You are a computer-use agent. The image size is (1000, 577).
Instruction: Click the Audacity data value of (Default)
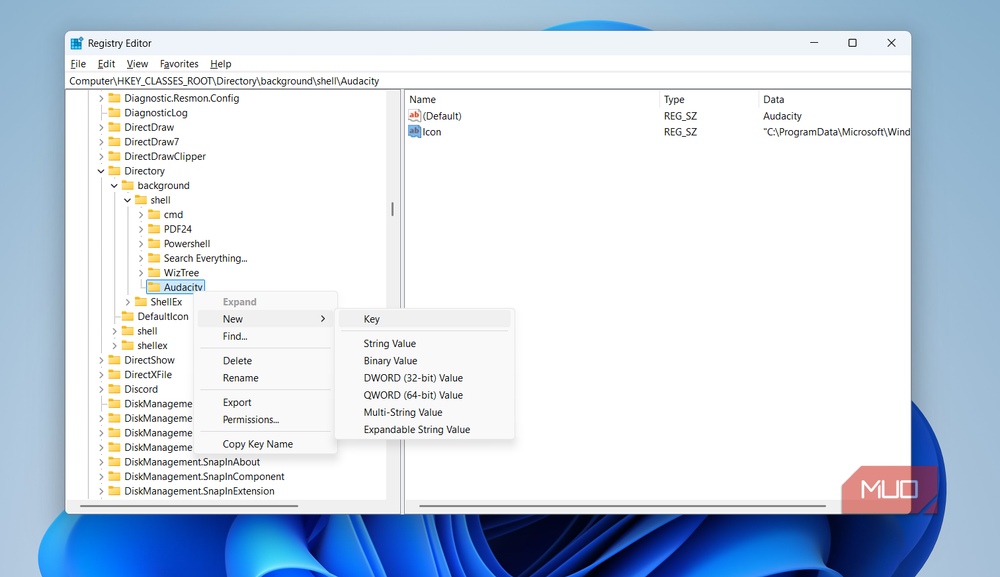click(x=782, y=116)
